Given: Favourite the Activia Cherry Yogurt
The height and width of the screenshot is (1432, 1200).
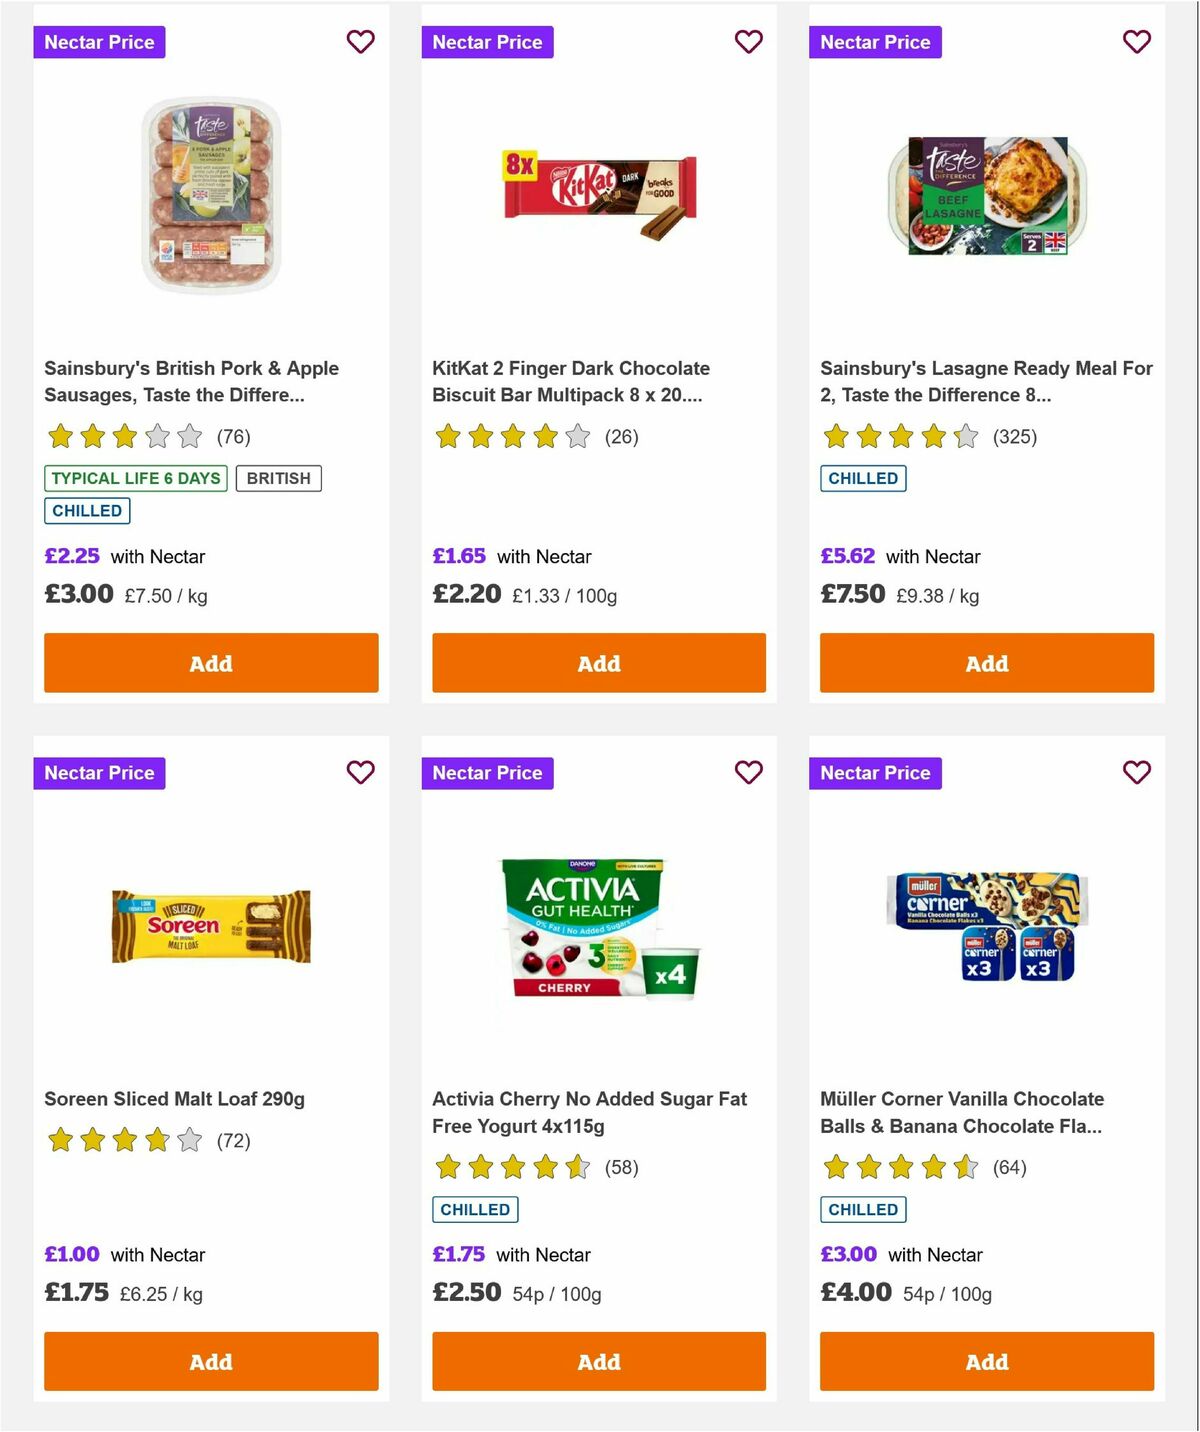Looking at the screenshot, I should [x=748, y=772].
